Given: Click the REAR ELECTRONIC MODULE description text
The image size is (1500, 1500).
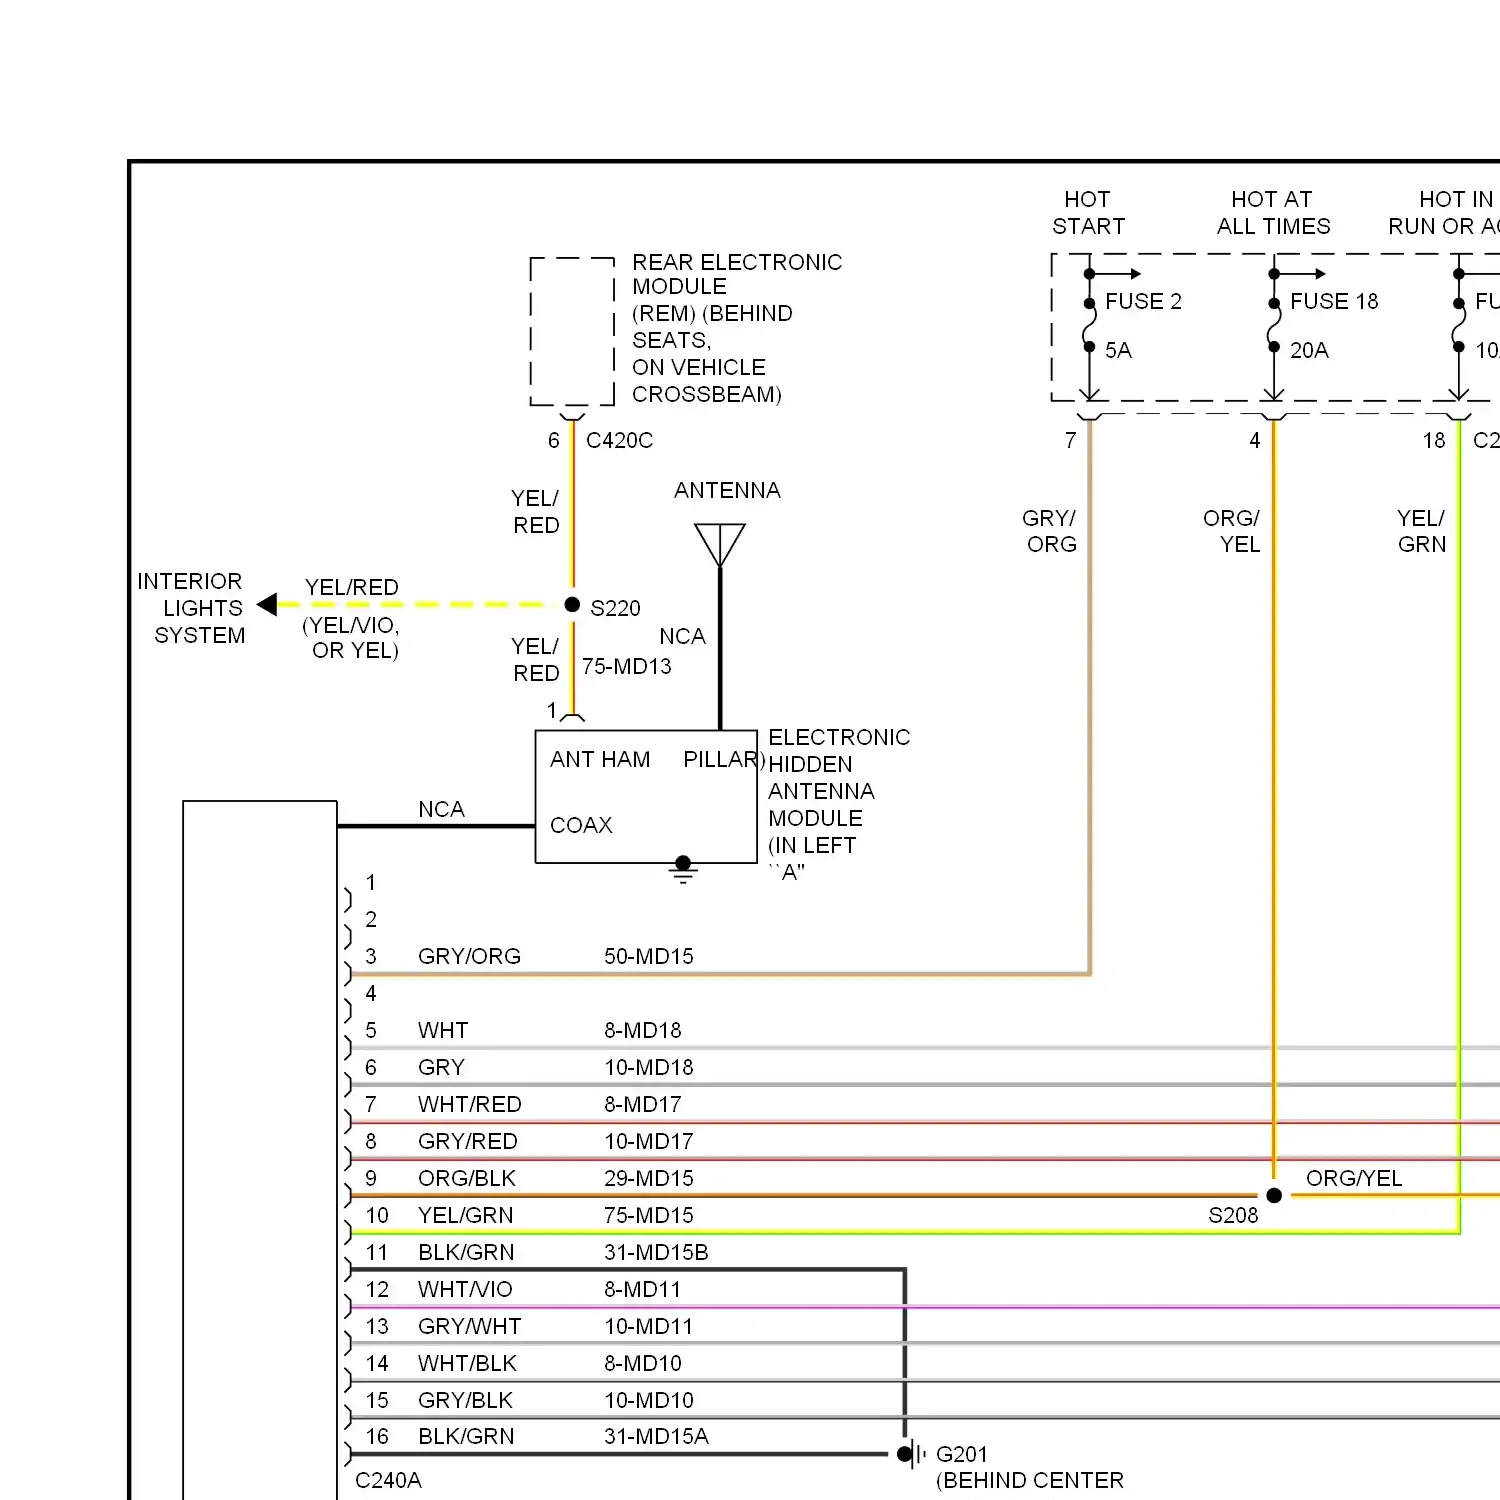Looking at the screenshot, I should tap(737, 328).
